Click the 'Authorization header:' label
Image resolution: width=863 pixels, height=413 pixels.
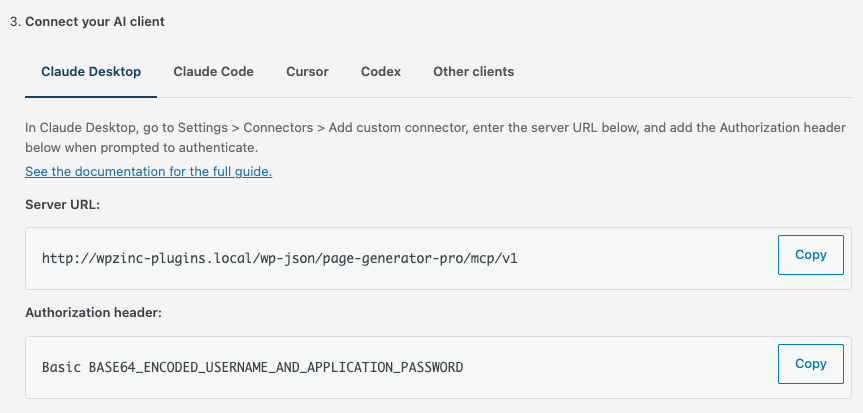coord(94,313)
